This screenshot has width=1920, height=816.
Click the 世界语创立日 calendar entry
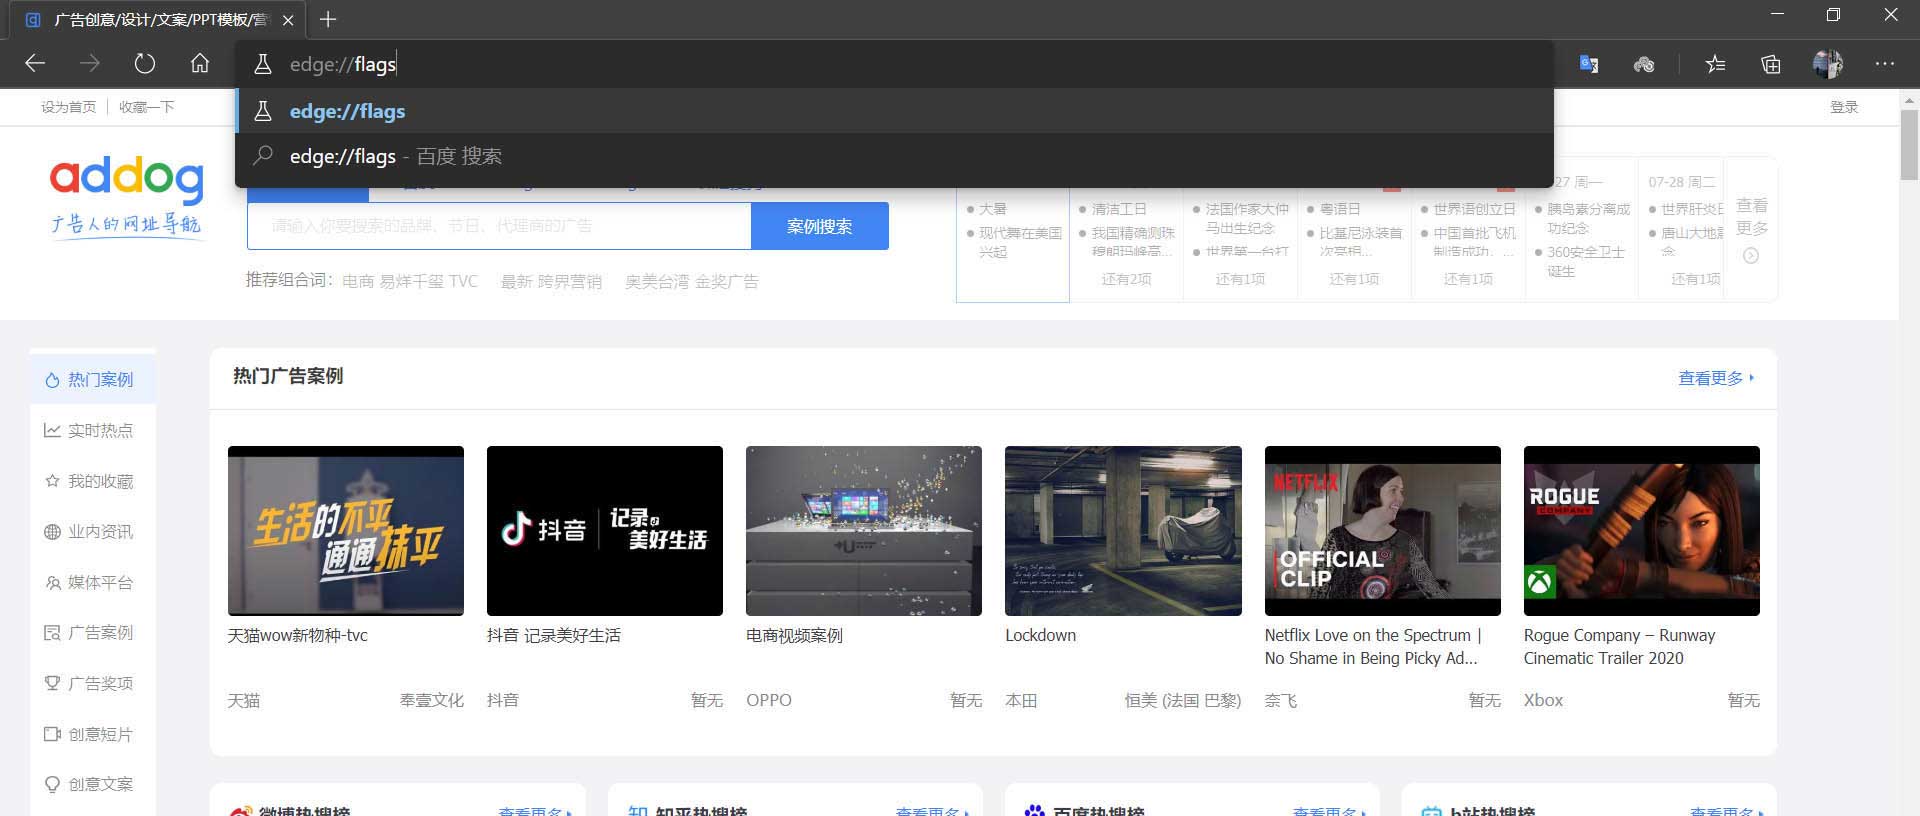[x=1475, y=209]
